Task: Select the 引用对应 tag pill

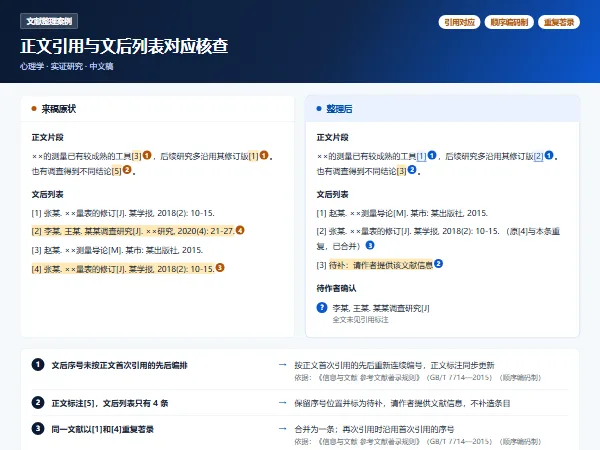Action: (x=459, y=22)
